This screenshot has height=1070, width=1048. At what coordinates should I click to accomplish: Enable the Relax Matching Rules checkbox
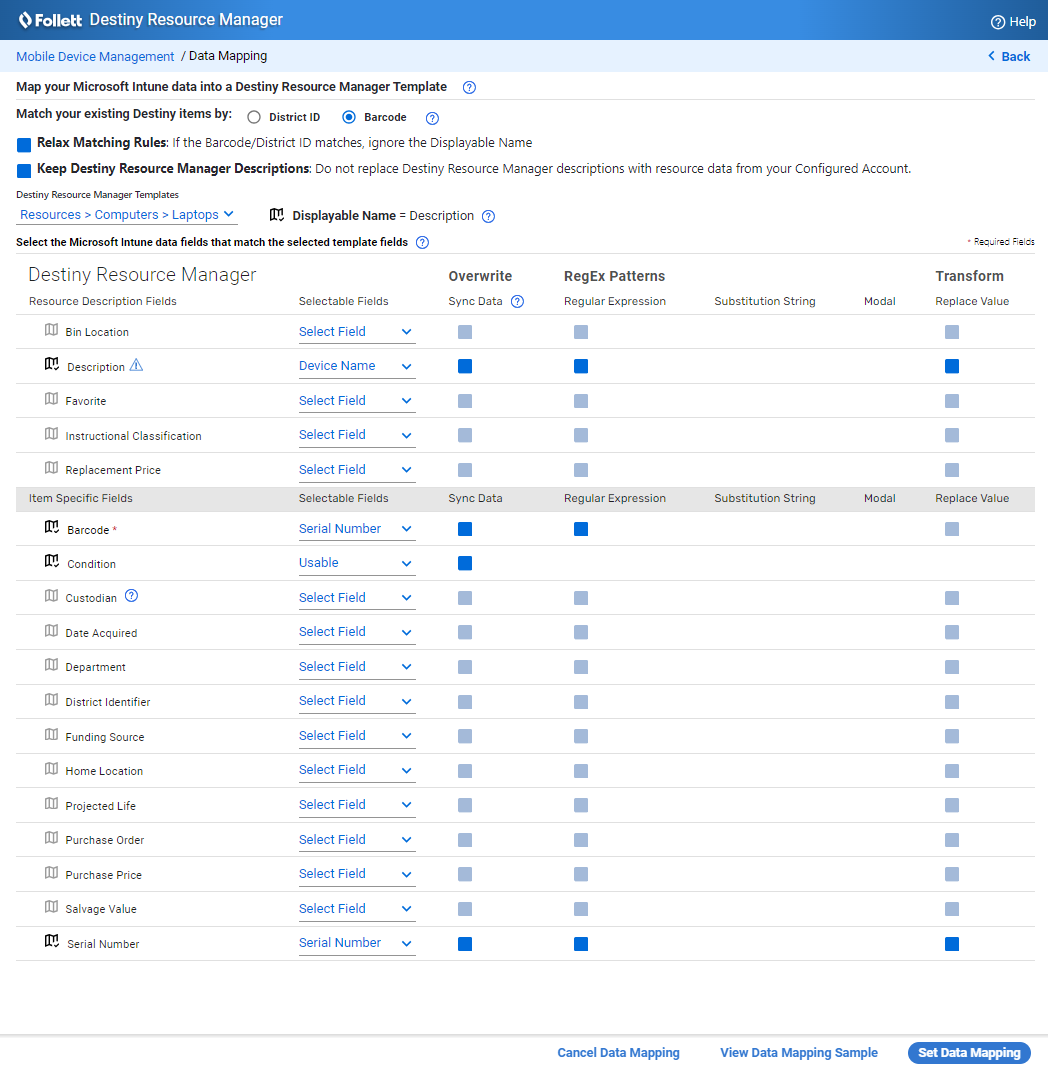[23, 144]
